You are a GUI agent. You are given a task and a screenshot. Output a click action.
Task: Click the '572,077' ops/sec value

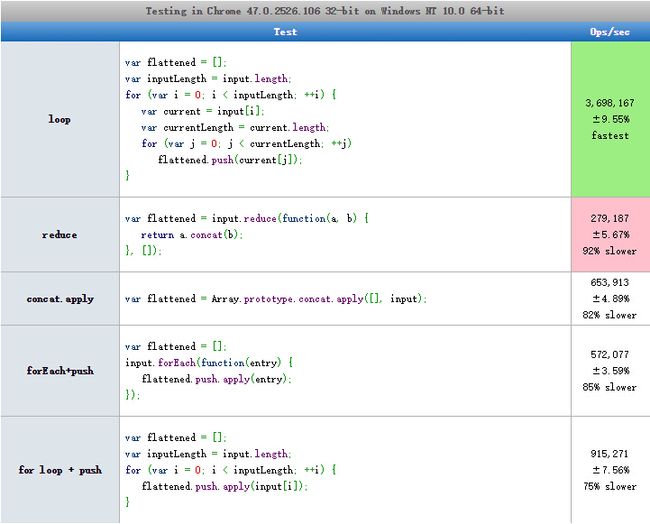point(610,354)
